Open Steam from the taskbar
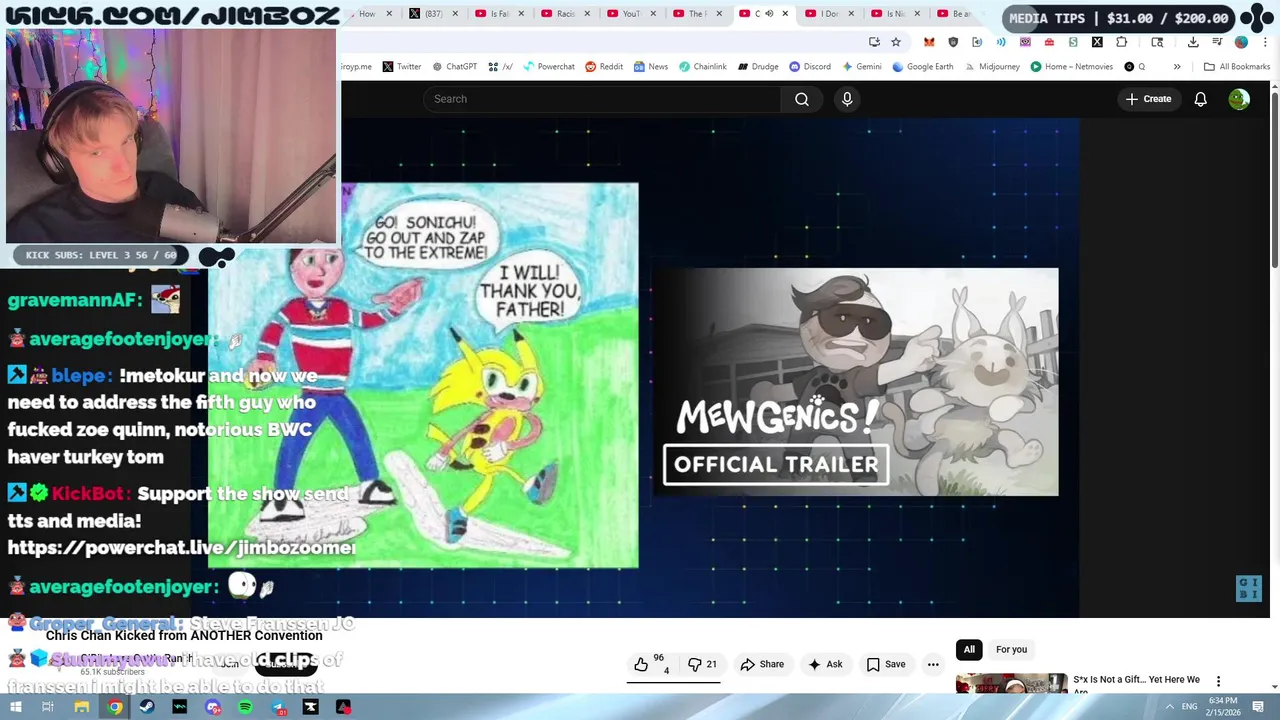 (147, 707)
